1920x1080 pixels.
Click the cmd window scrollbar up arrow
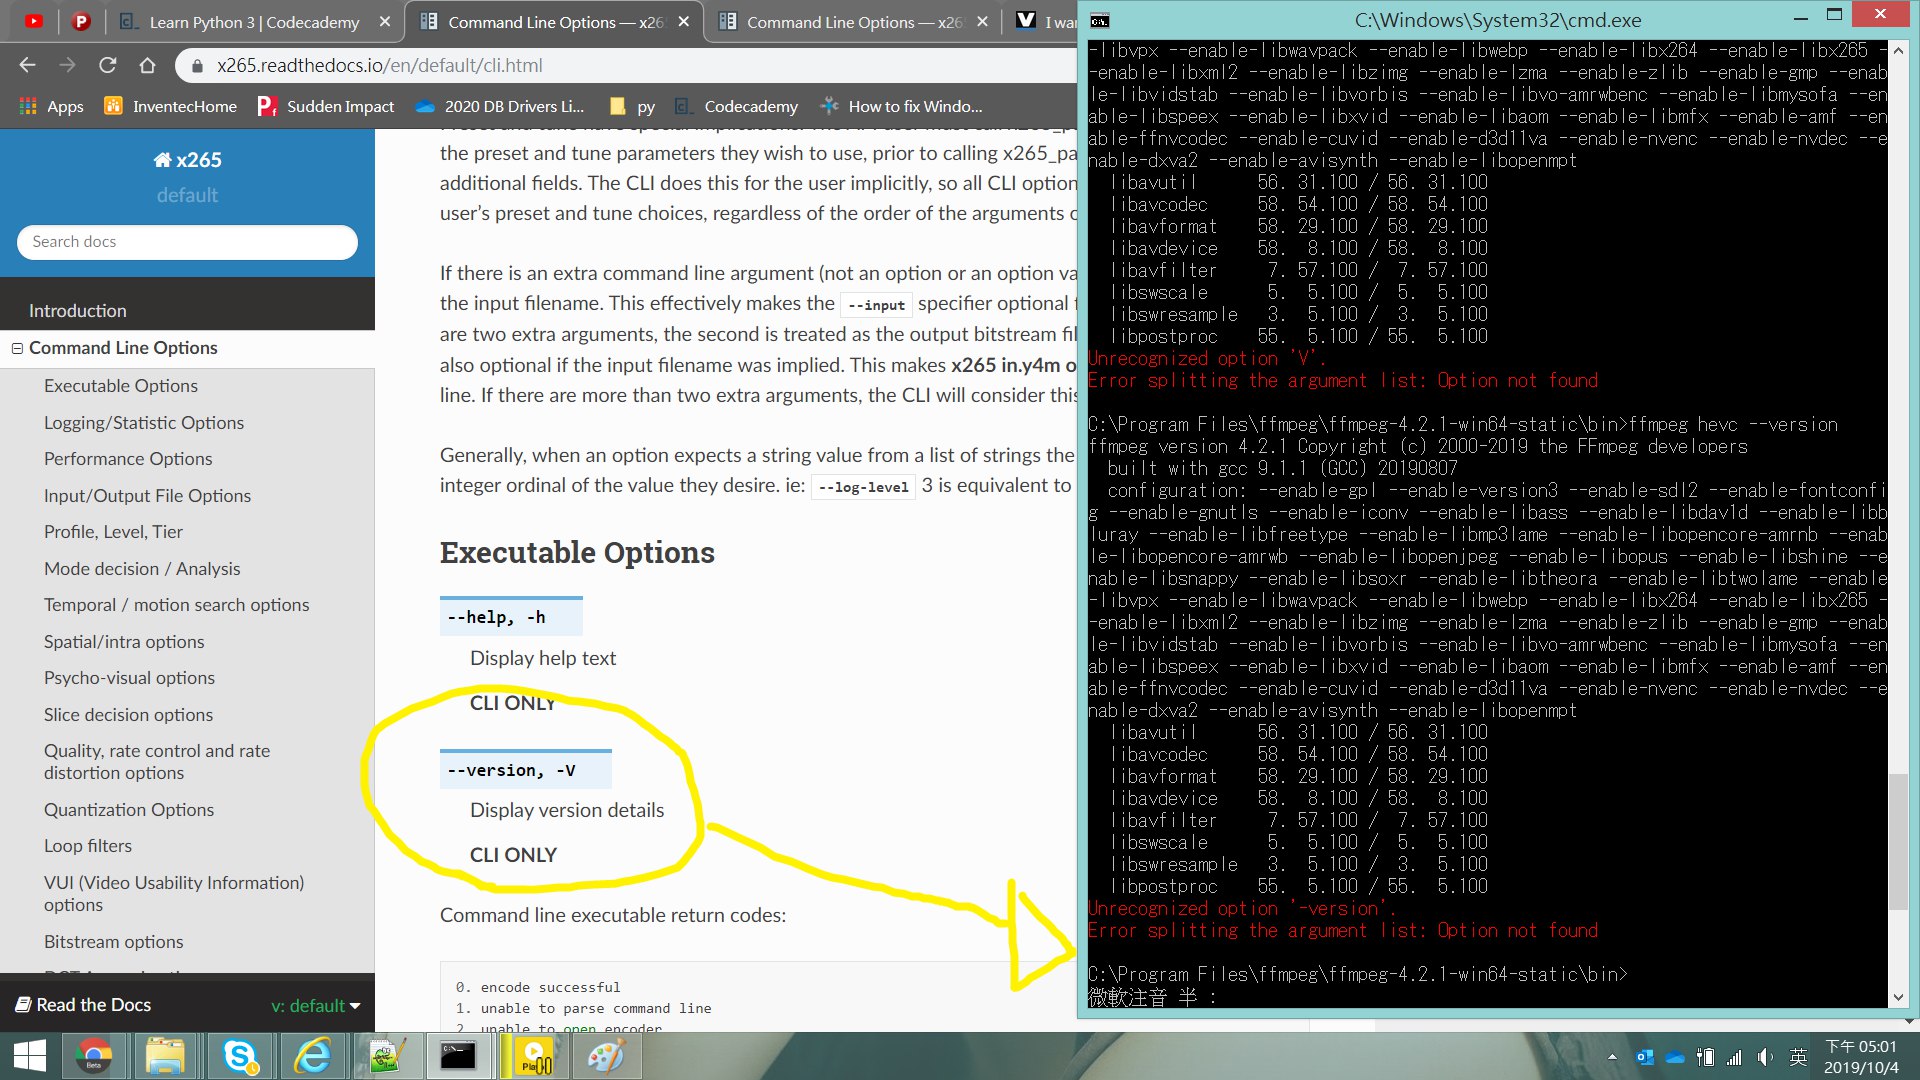point(1899,48)
